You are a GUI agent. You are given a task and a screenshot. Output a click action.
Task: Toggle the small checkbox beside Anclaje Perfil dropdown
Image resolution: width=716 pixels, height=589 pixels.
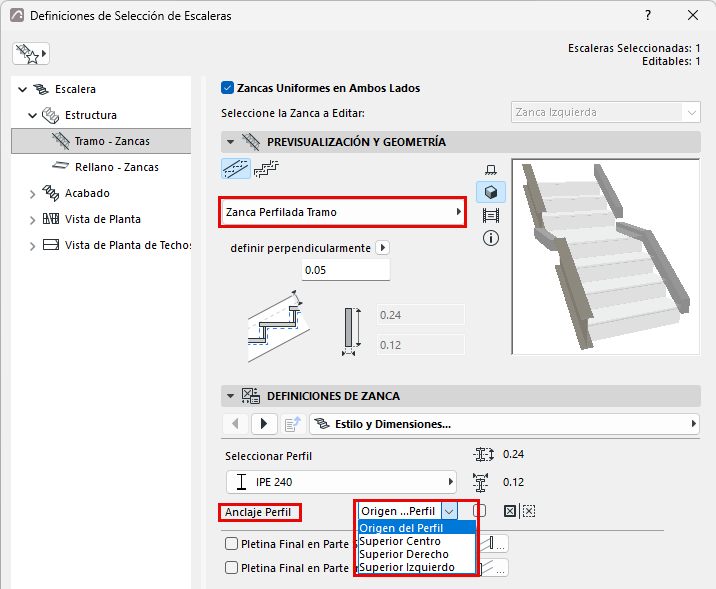point(480,510)
